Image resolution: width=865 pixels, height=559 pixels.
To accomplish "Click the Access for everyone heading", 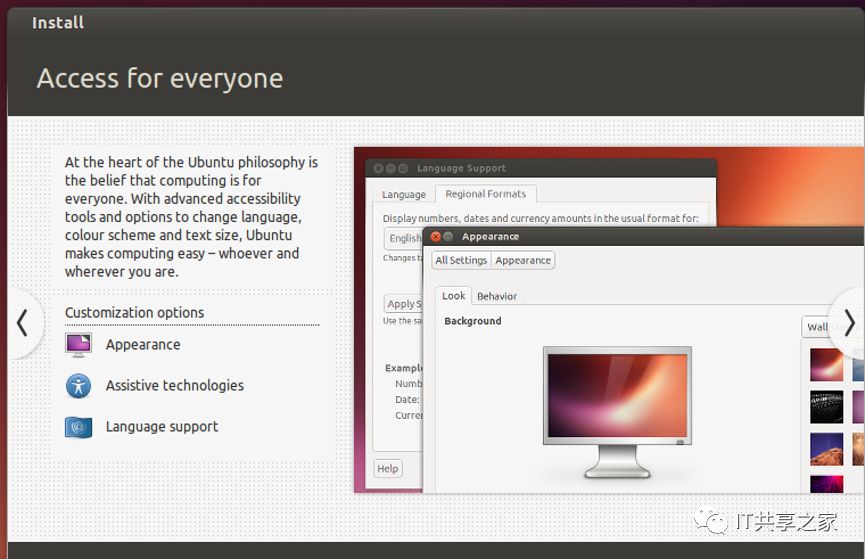I will pos(160,78).
